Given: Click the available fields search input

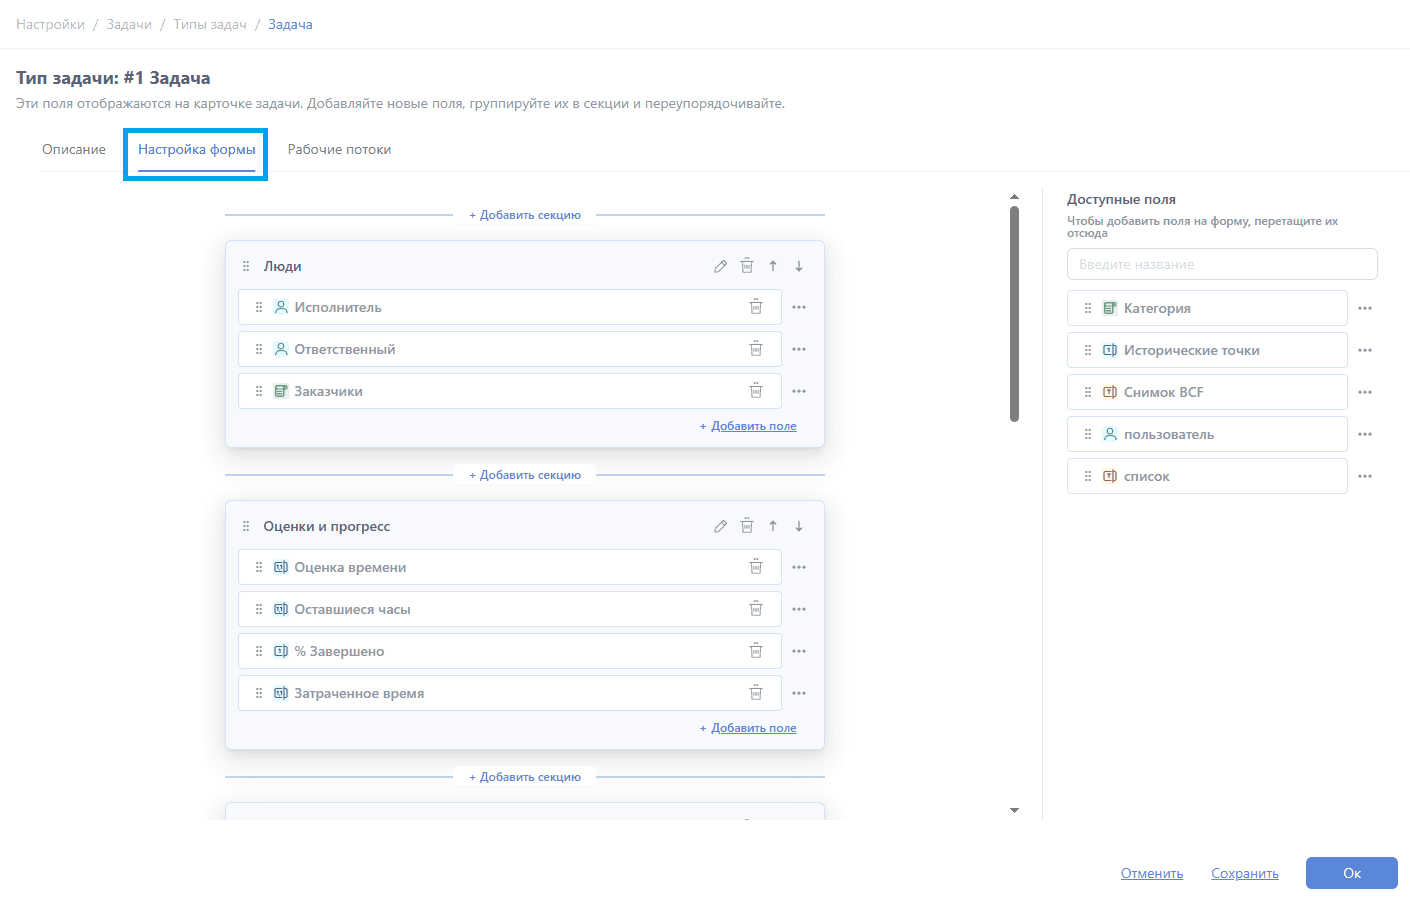Looking at the screenshot, I should [x=1222, y=264].
